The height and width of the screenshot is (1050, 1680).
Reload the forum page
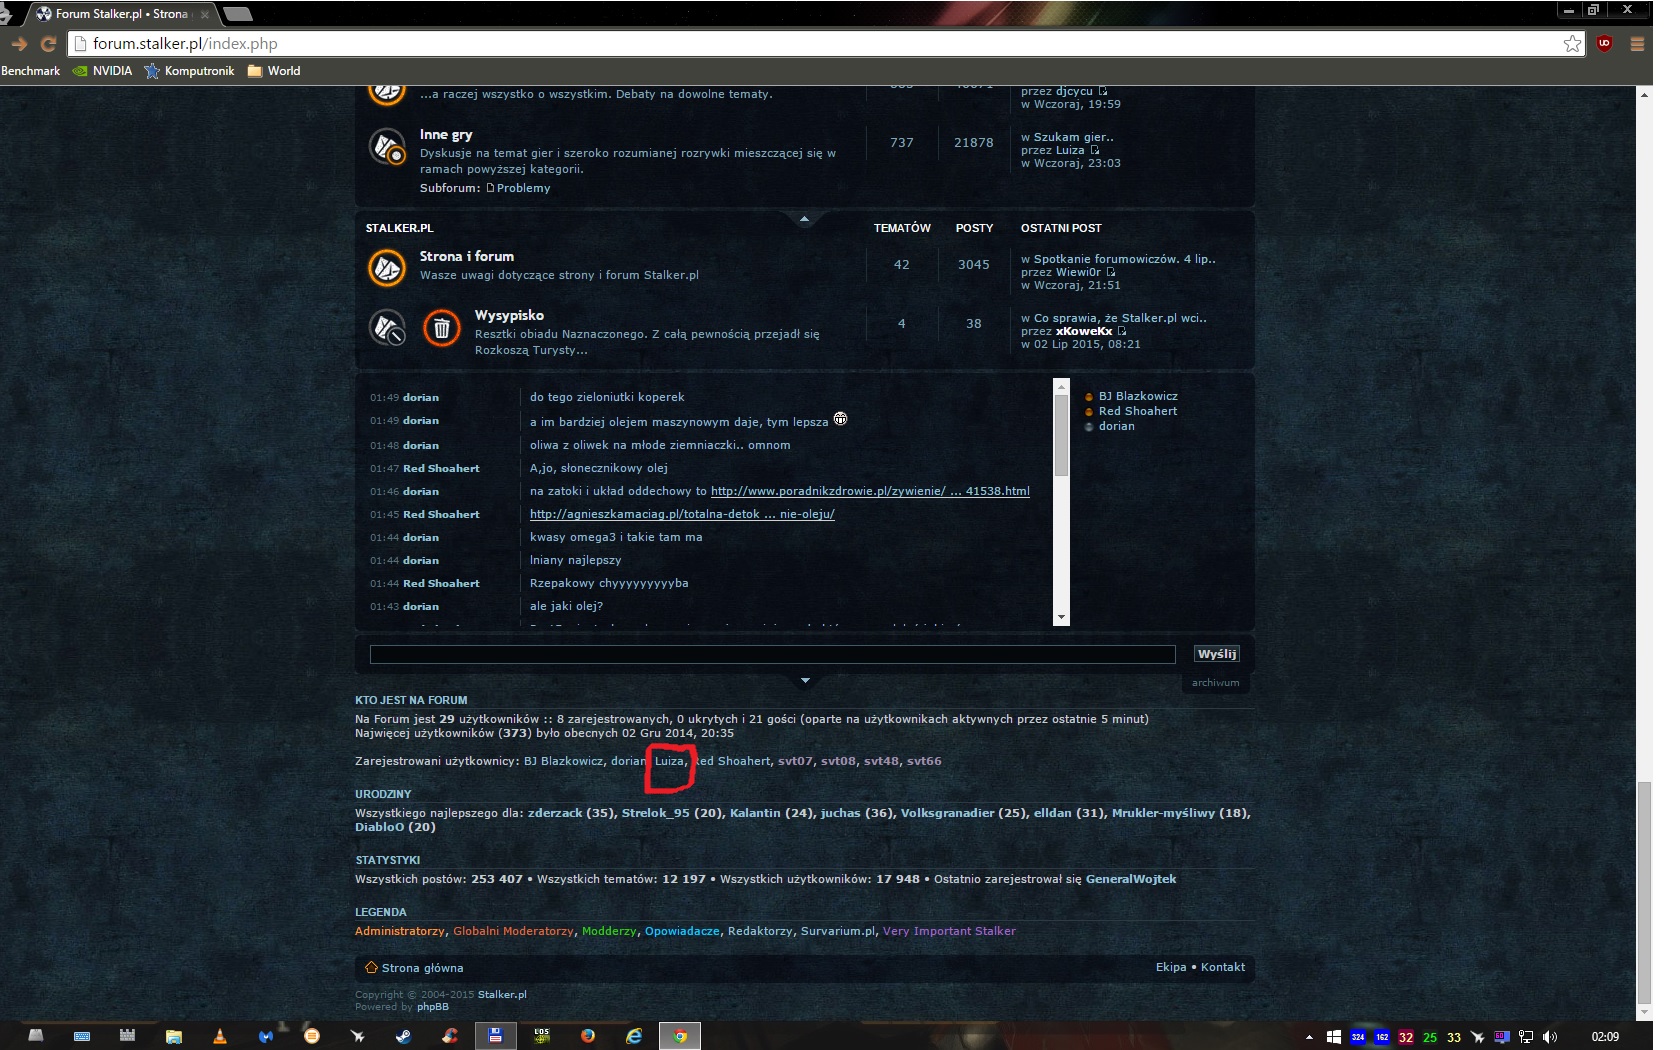[48, 44]
